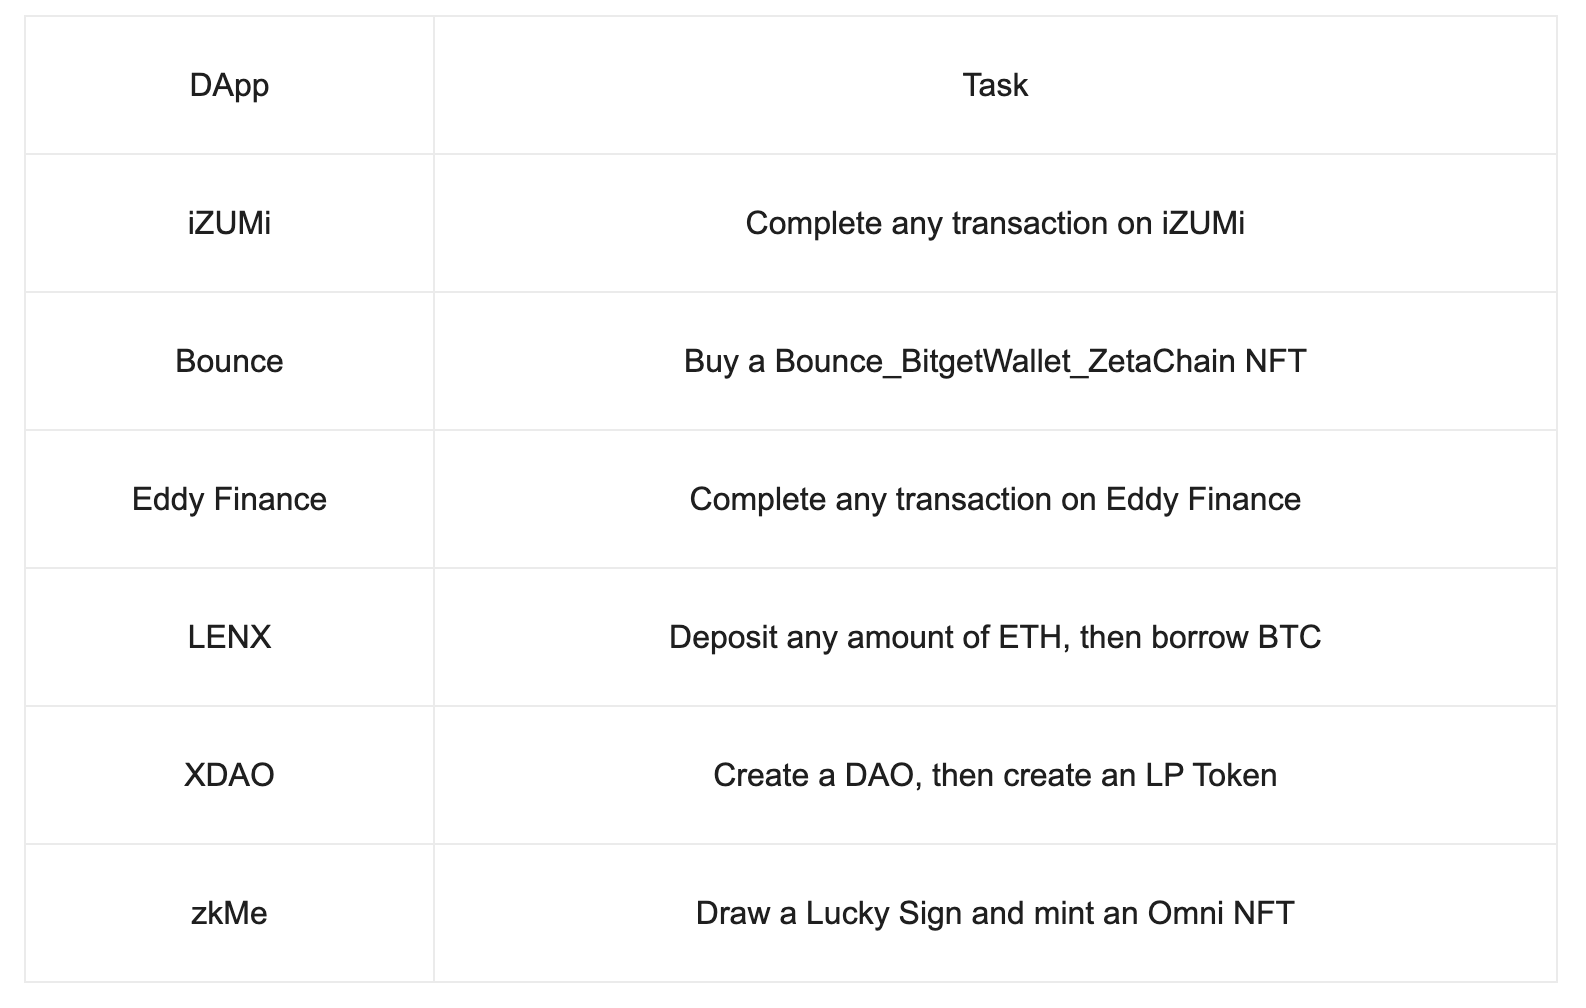
Task: Select the iZUMi name cell
Action: pos(229,223)
